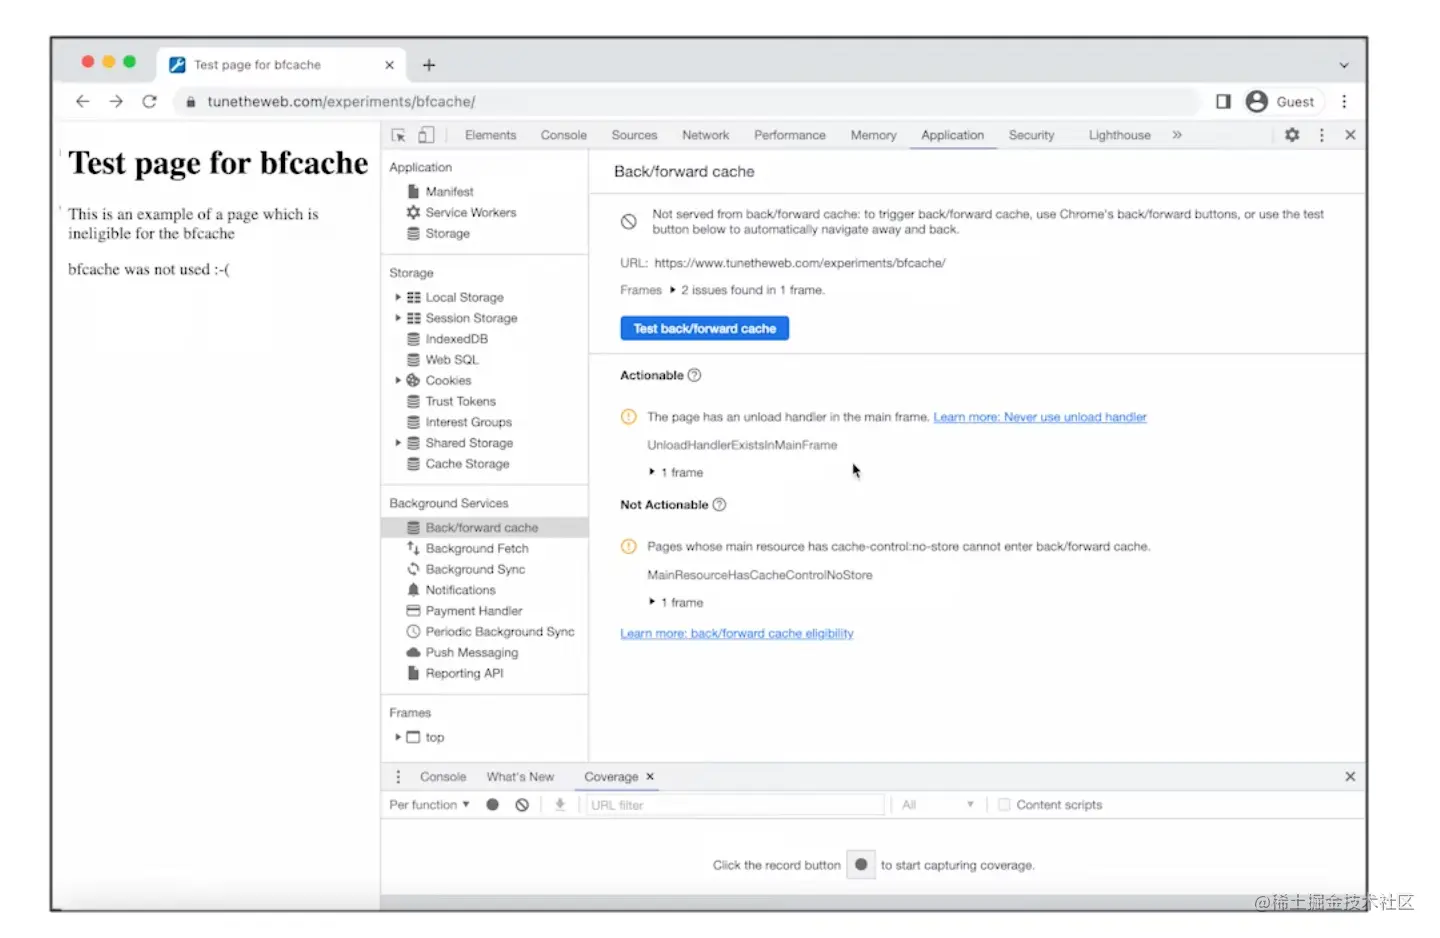Expand Session Storage tree arrow

pos(398,318)
